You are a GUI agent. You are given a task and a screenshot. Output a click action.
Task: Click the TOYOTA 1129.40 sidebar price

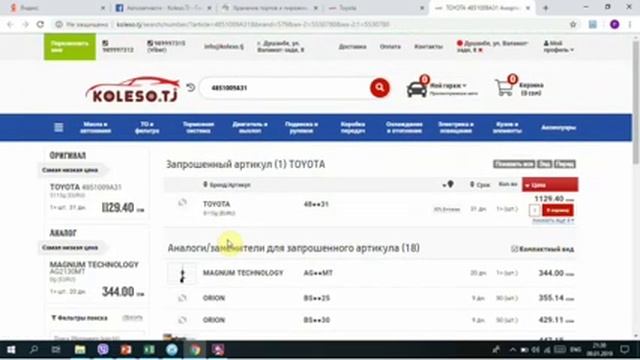click(x=122, y=207)
